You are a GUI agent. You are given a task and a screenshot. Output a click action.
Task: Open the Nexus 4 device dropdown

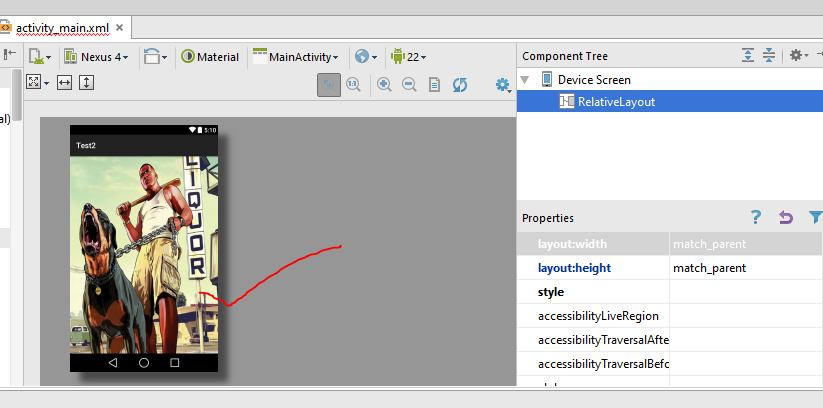97,57
